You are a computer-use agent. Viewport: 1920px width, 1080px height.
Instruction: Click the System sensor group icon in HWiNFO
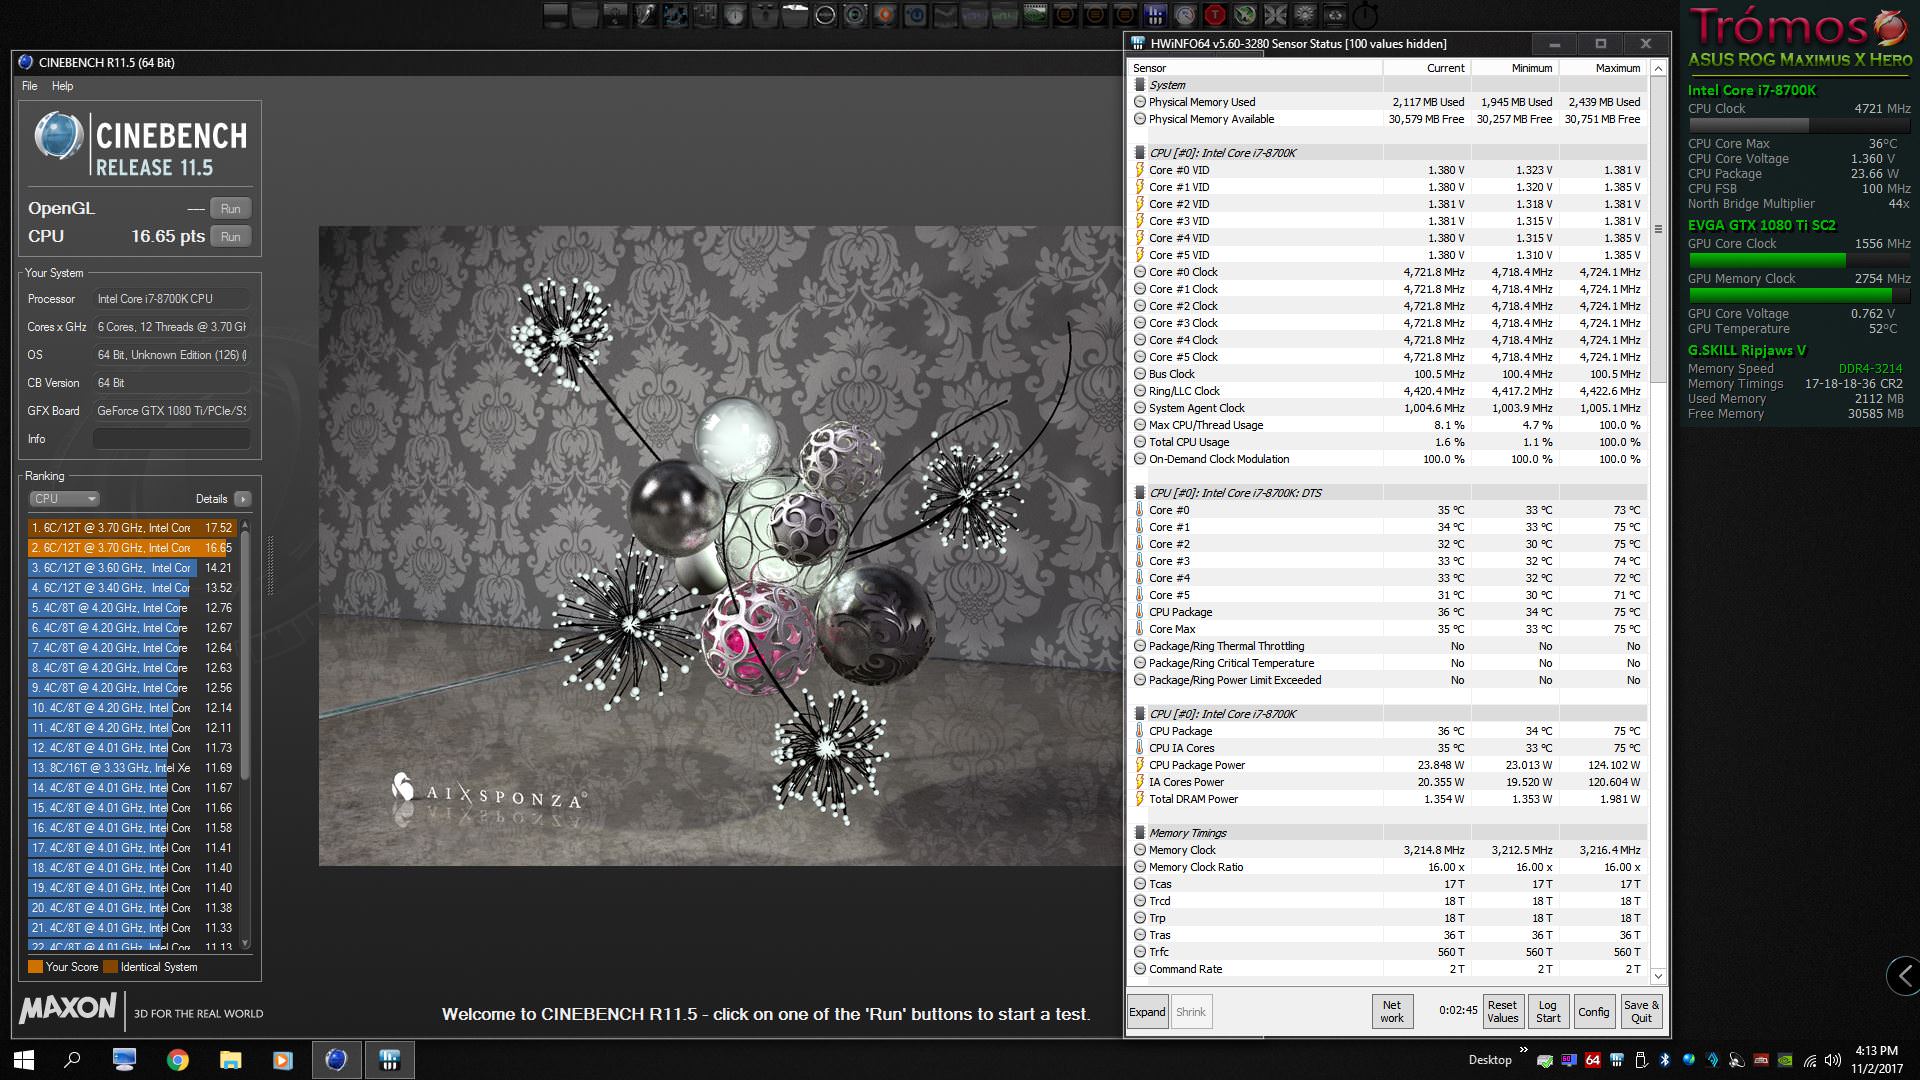coord(1140,85)
